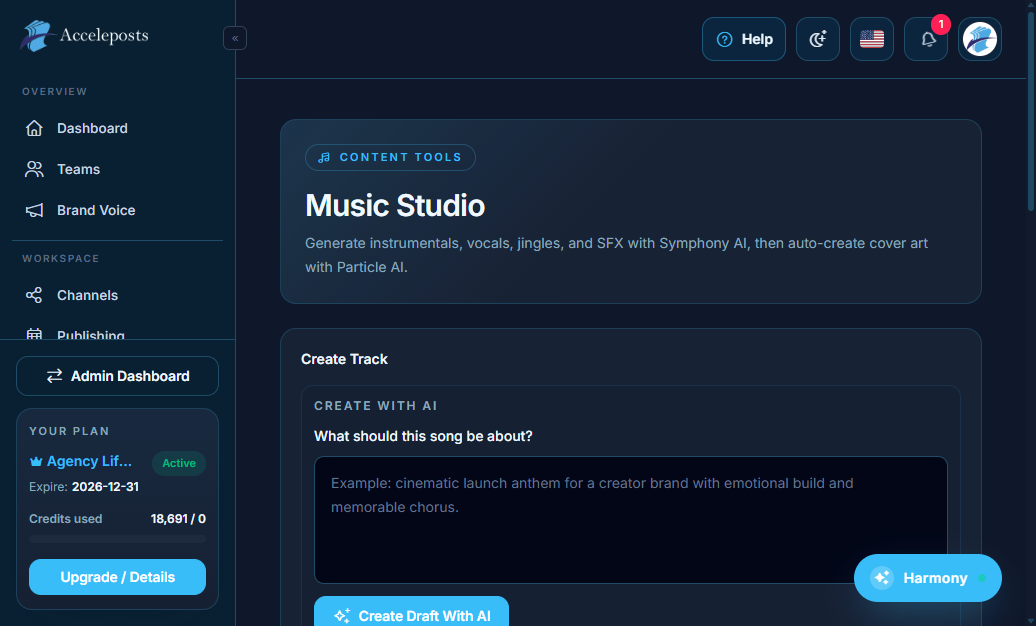
Task: Click the sparkle icon on Create Draft button
Action: [342, 616]
